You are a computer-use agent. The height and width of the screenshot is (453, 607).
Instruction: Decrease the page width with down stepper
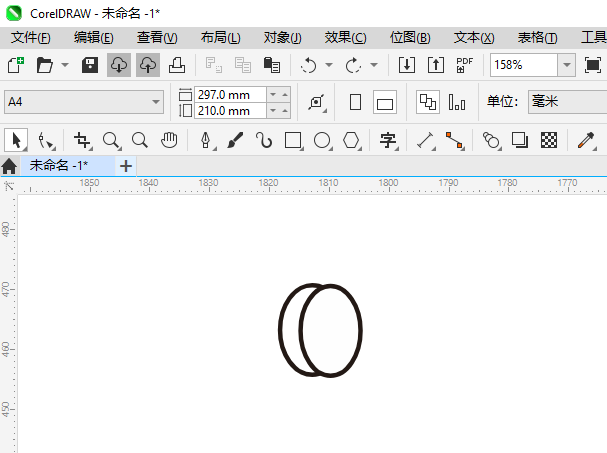273,94
